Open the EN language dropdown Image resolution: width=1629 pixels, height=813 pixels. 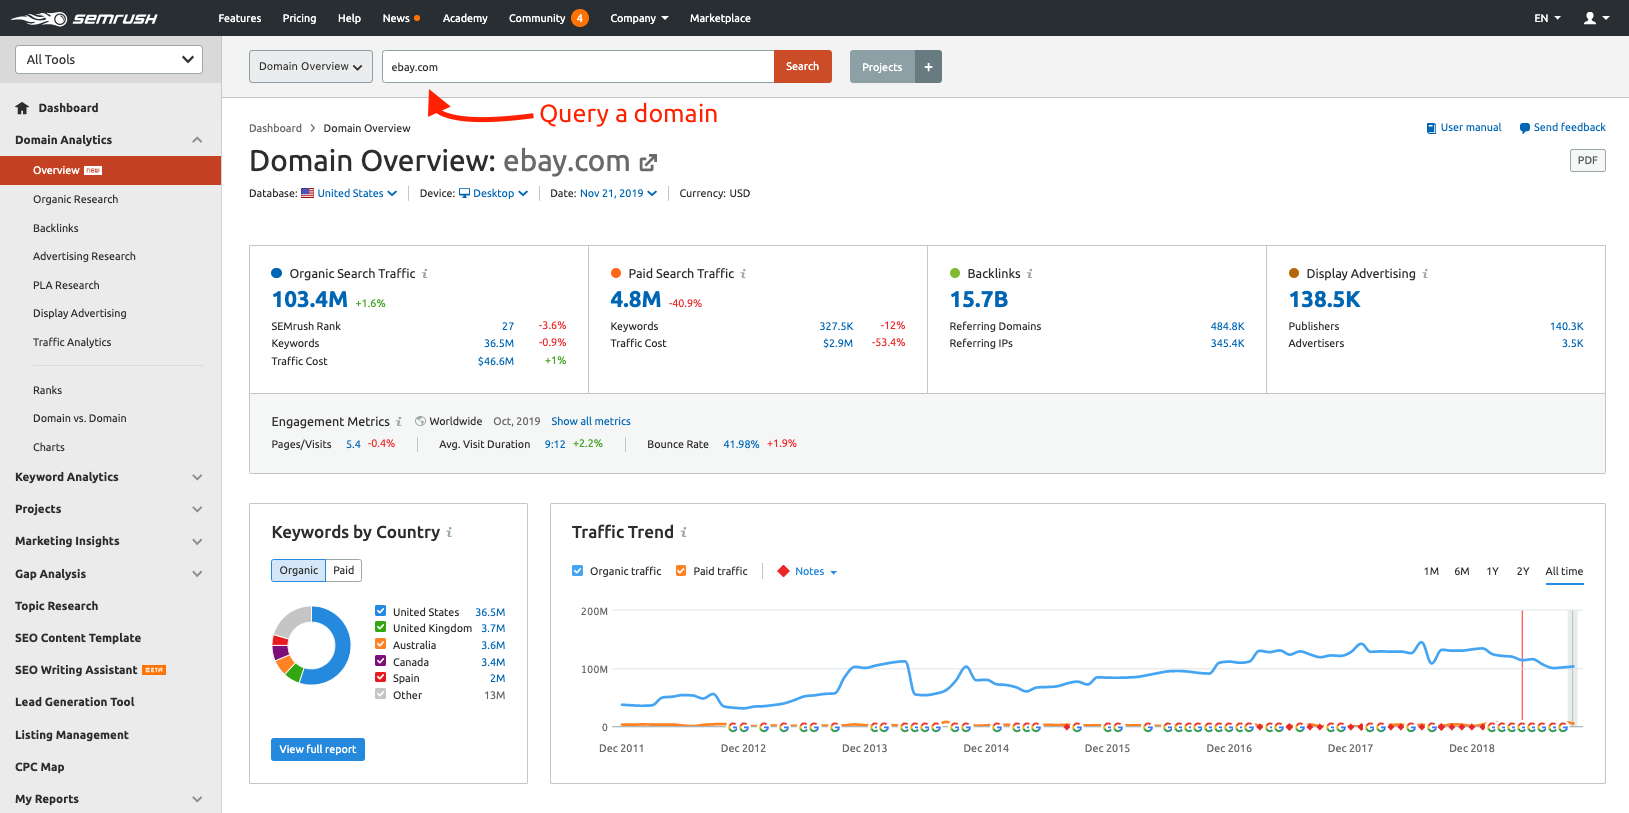(1547, 18)
